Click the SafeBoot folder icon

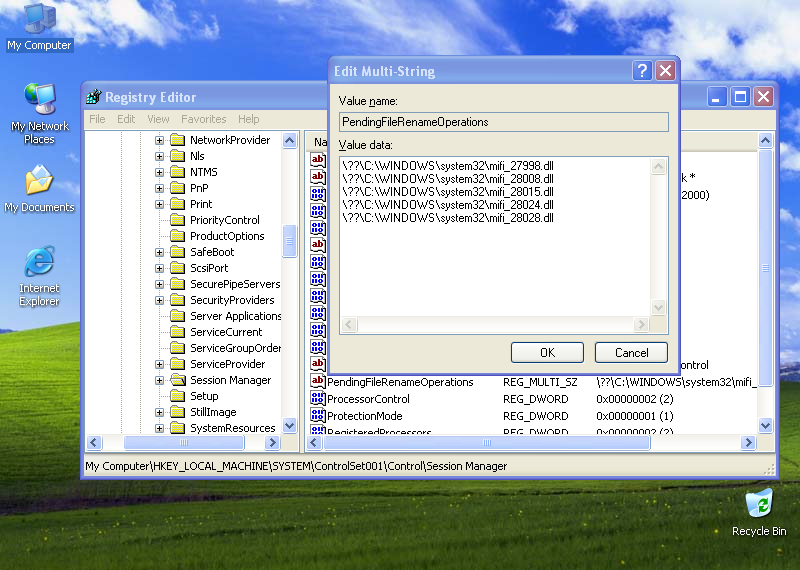[177, 252]
